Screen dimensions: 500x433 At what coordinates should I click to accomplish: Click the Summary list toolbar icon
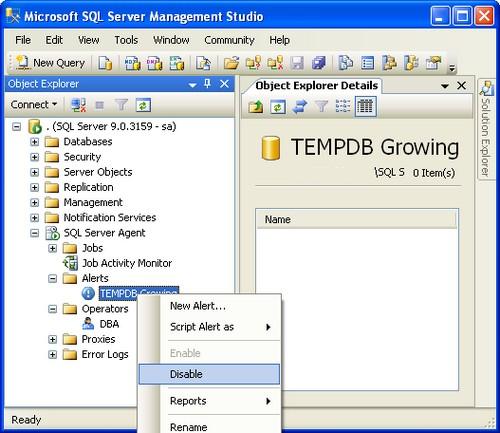367,63
